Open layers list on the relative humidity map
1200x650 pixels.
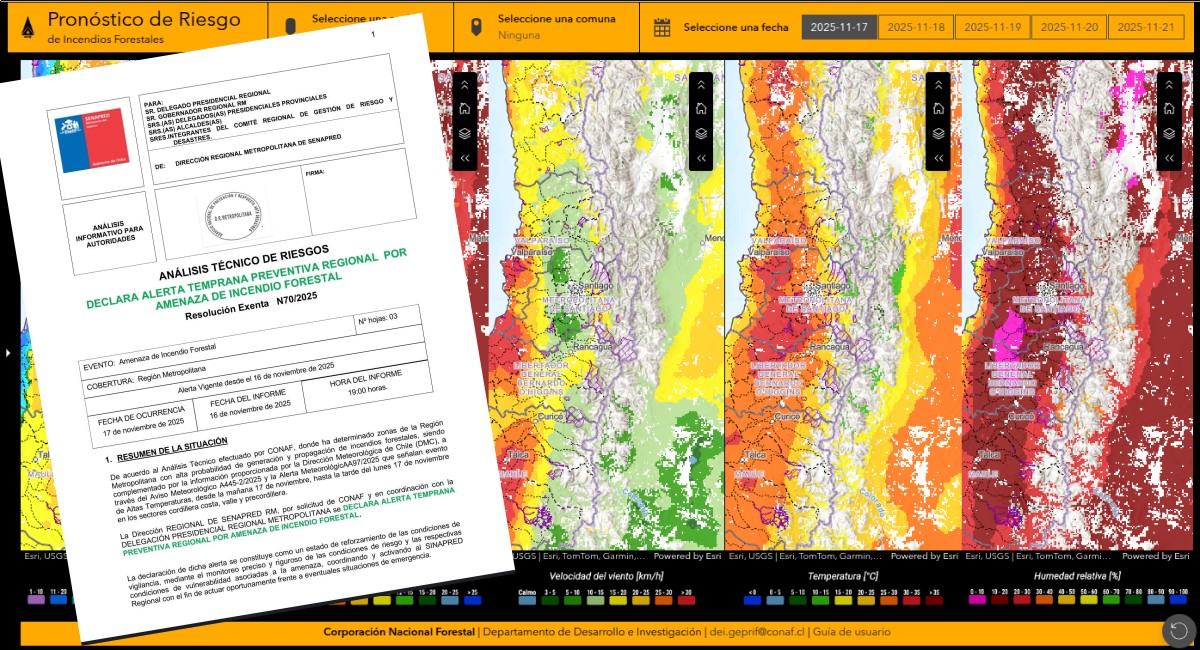(1169, 133)
